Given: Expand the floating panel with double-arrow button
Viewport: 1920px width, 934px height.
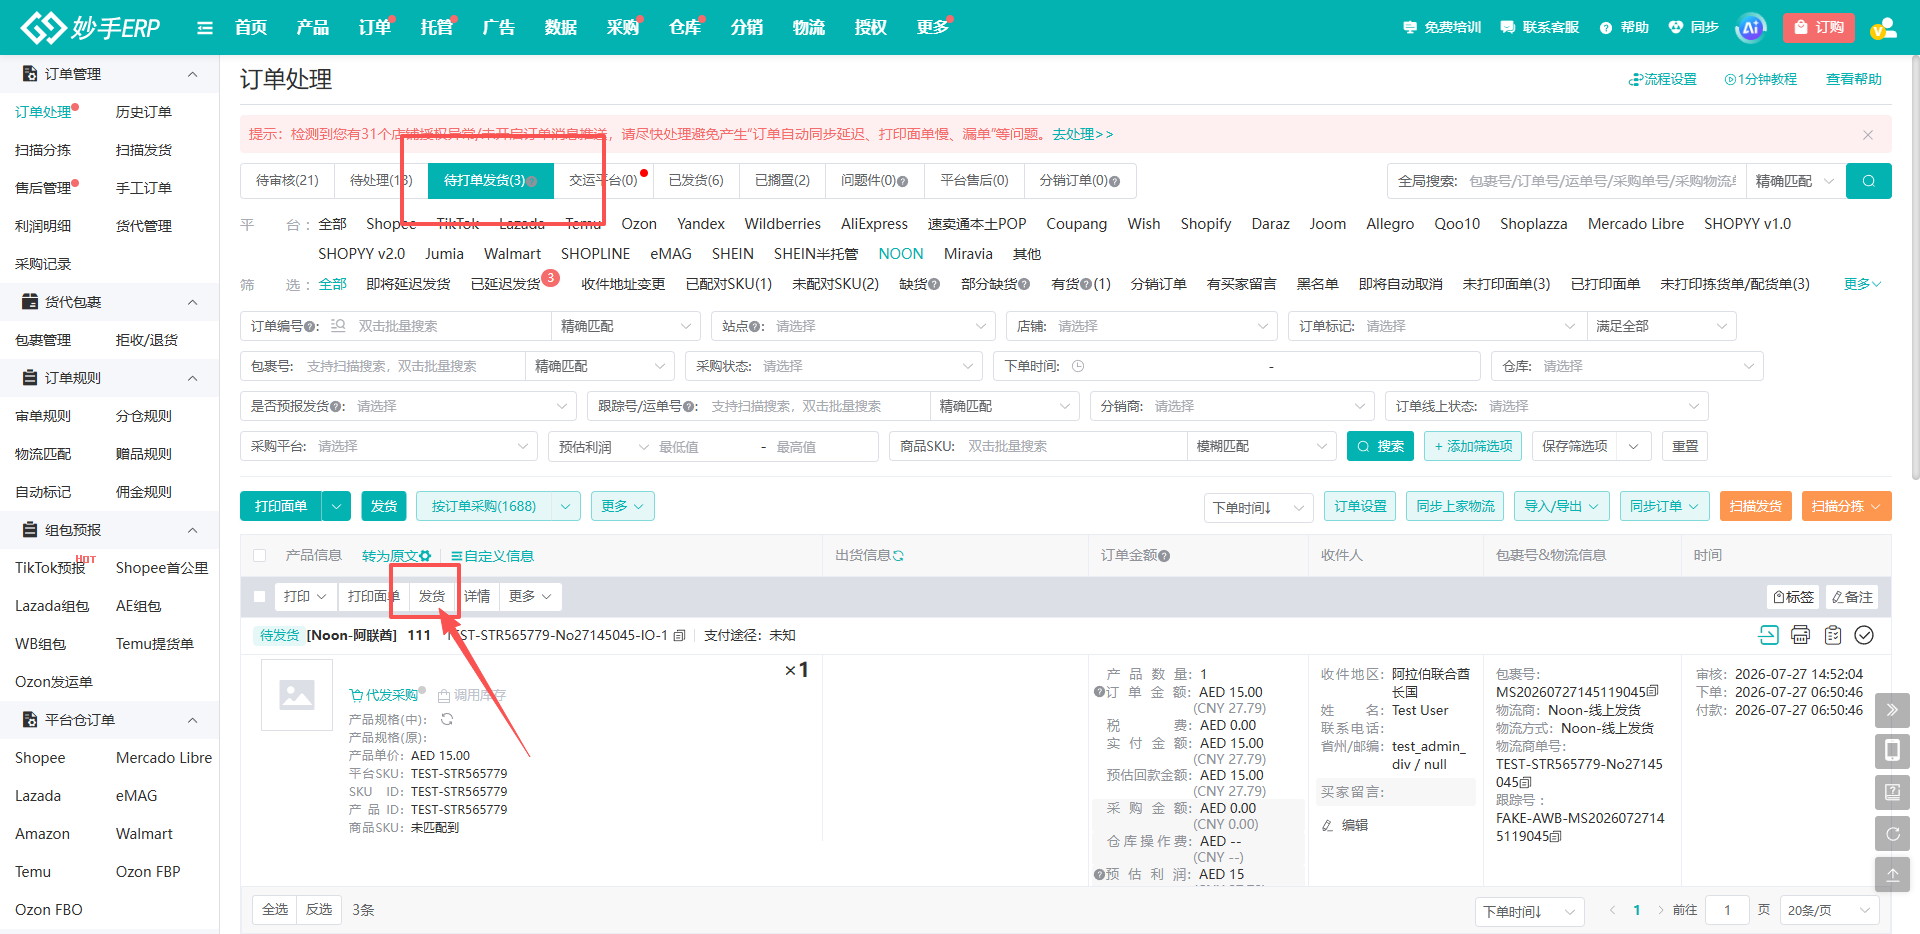Looking at the screenshot, I should coord(1892,710).
